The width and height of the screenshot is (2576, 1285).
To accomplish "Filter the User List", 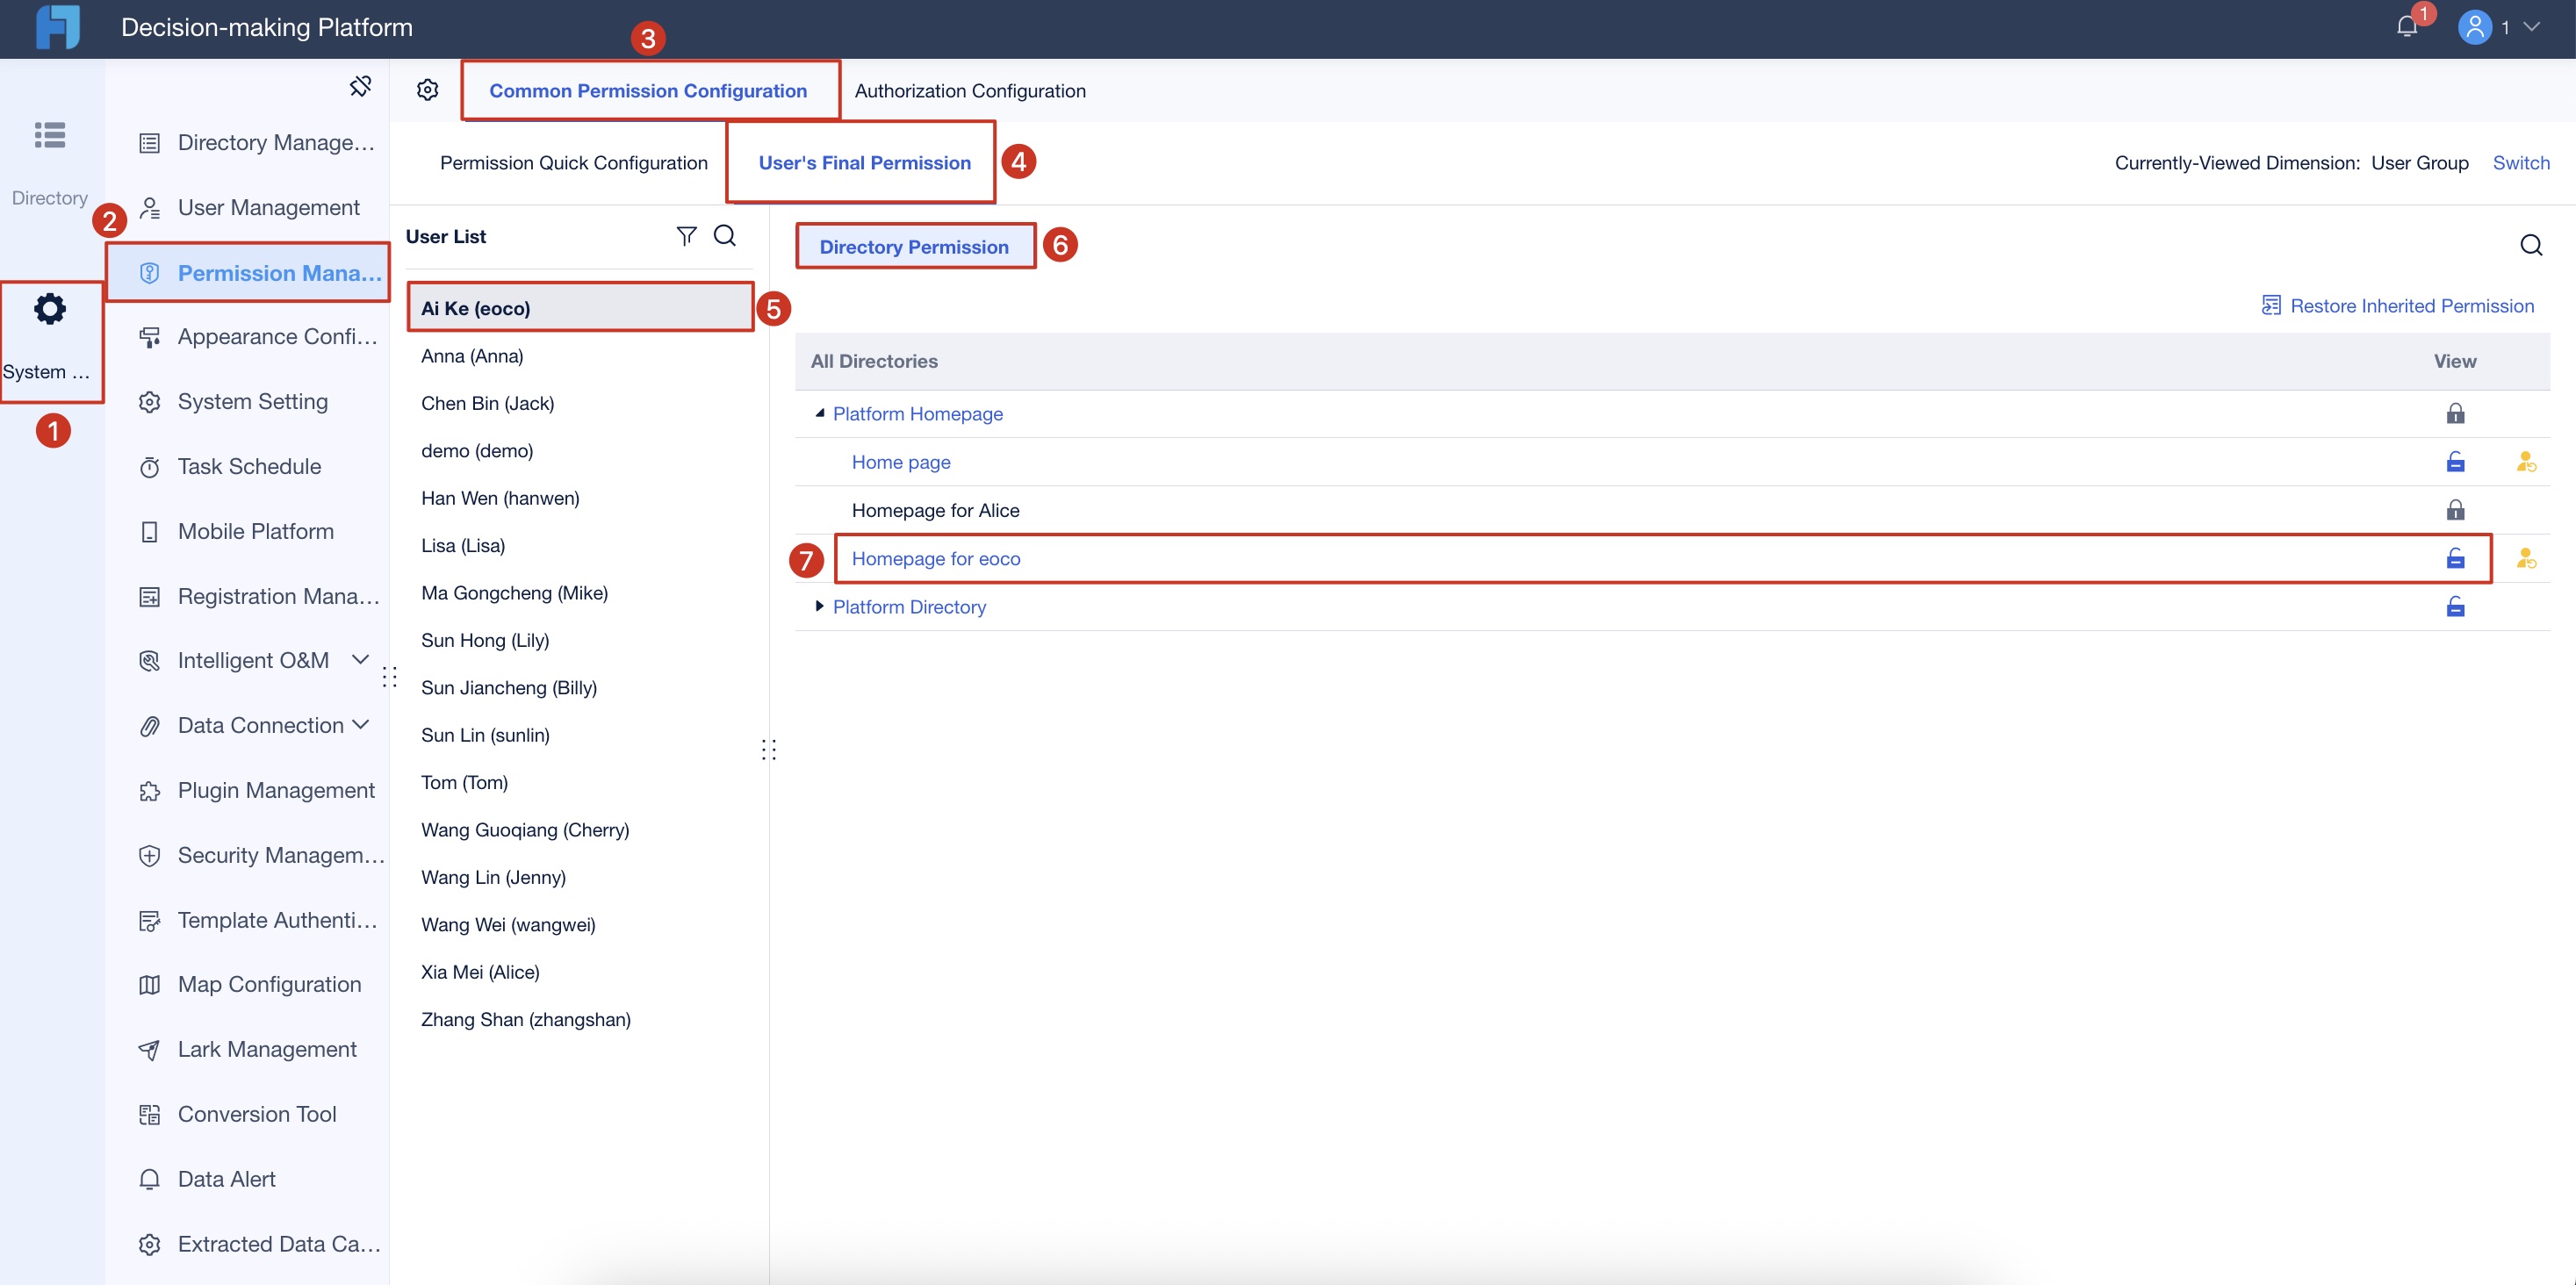I will (x=686, y=236).
